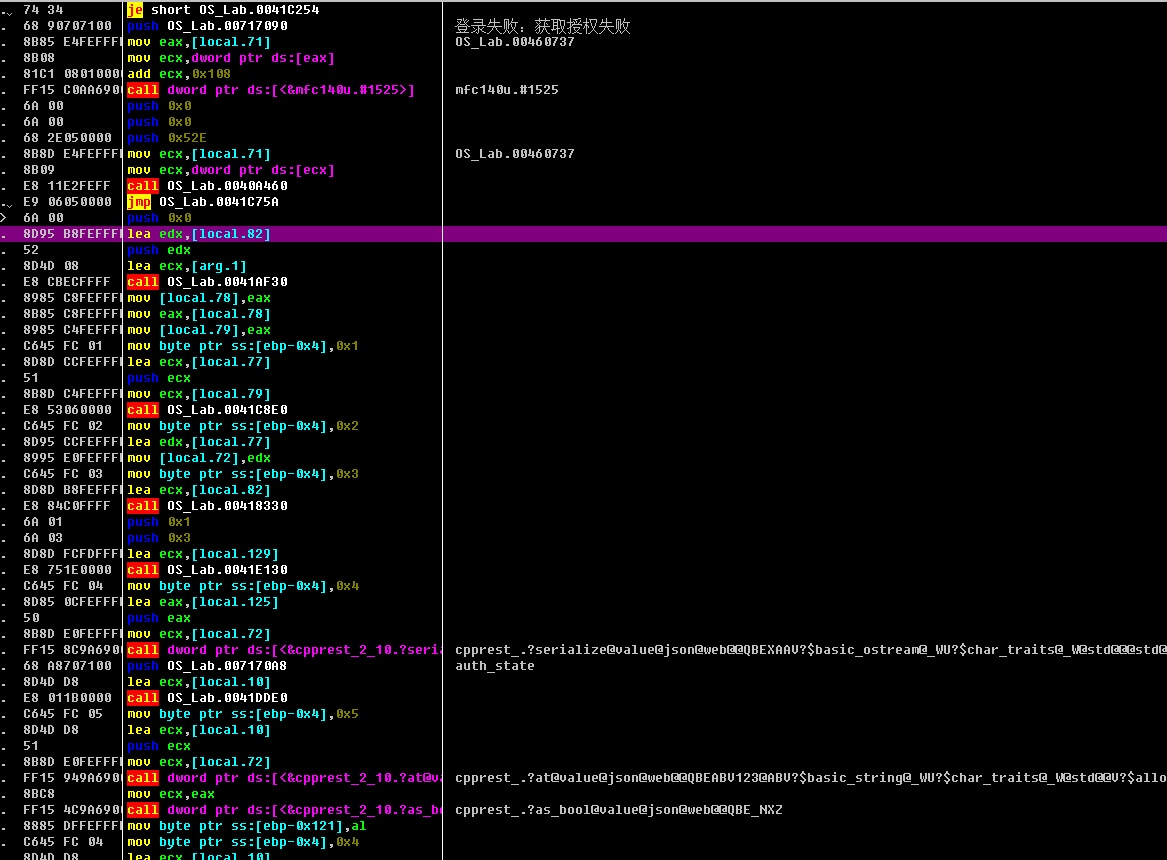Select 'mov ecx,dword ptr ds:[eax]' instruction
Viewport: 1167px width, 860px height.
click(x=231, y=58)
